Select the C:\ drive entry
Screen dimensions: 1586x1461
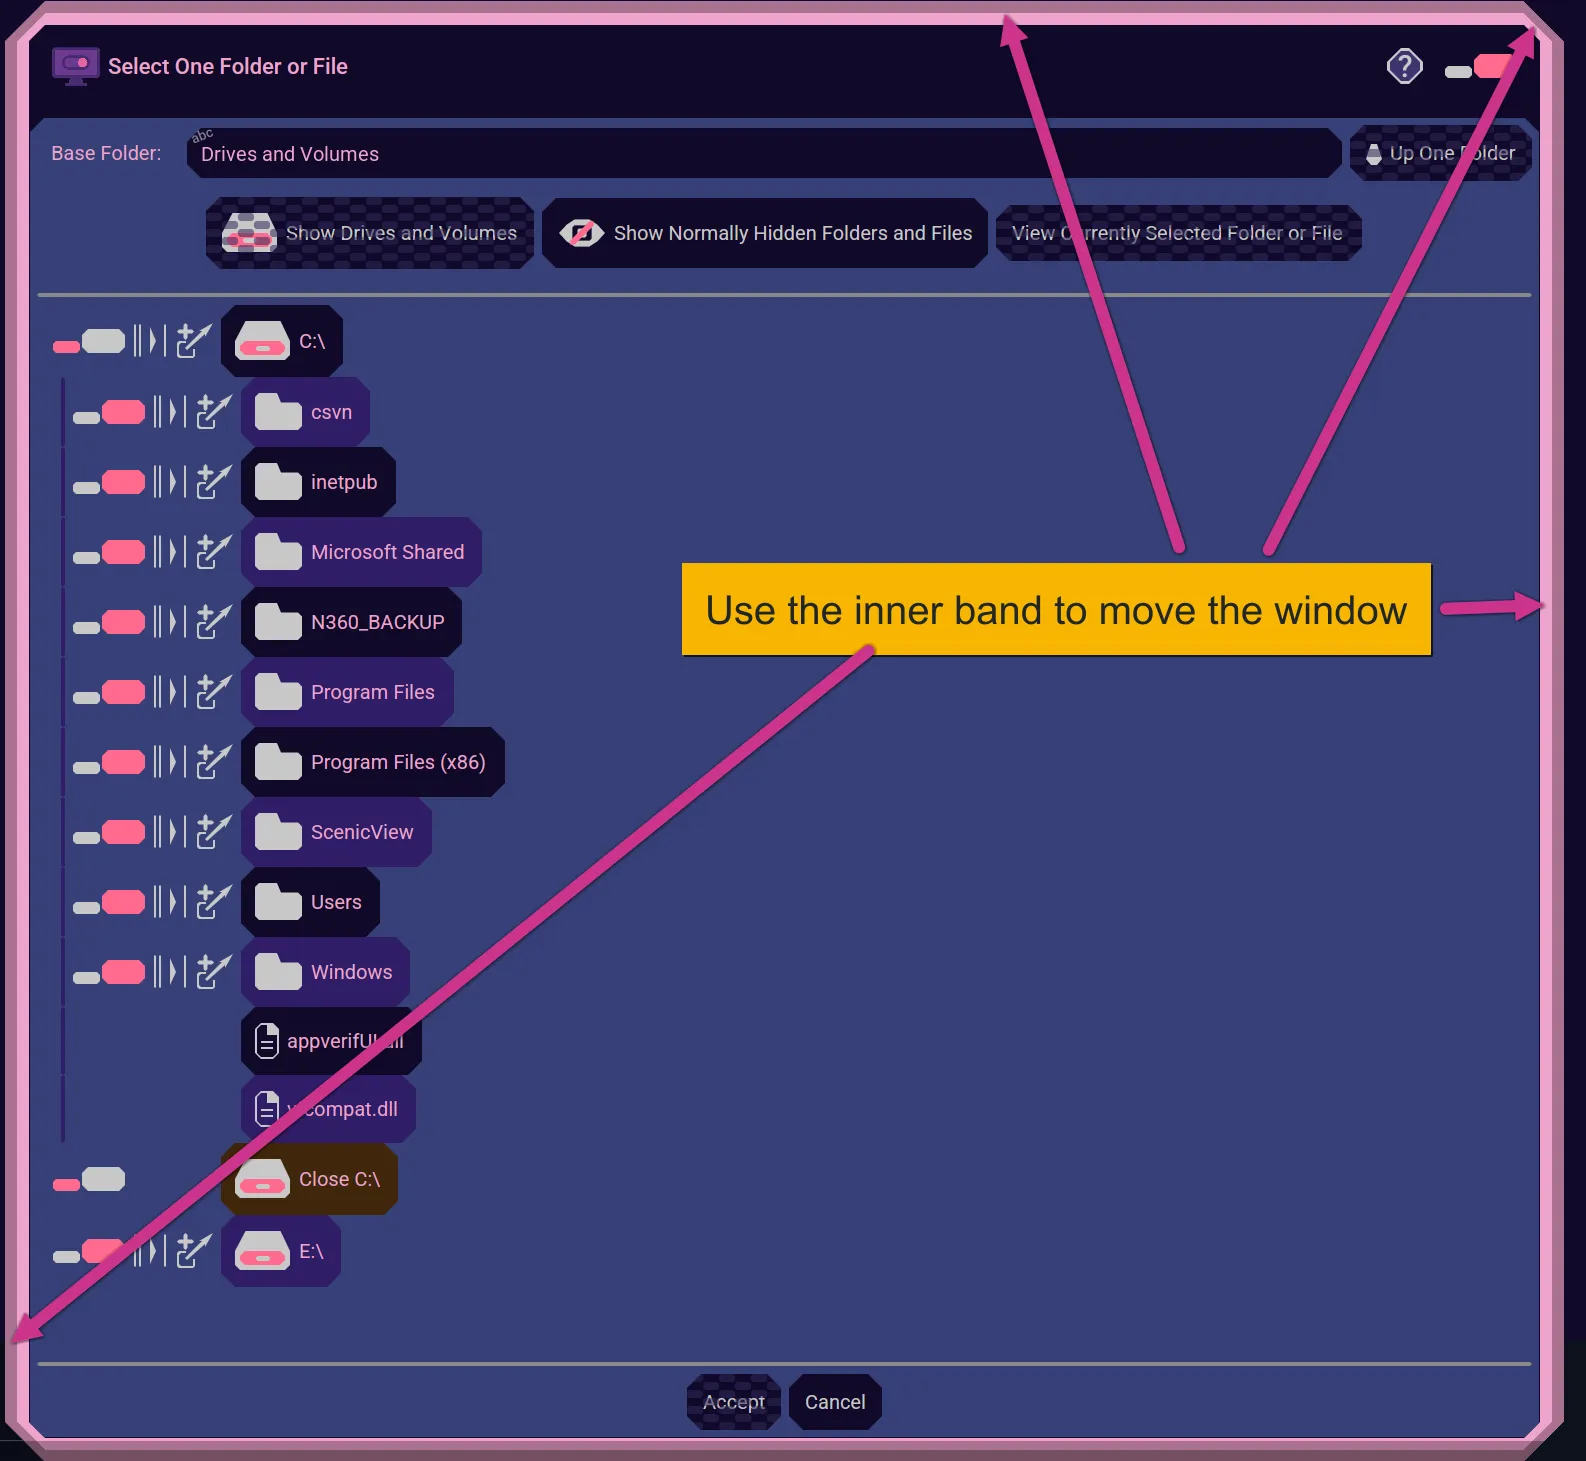(x=282, y=341)
